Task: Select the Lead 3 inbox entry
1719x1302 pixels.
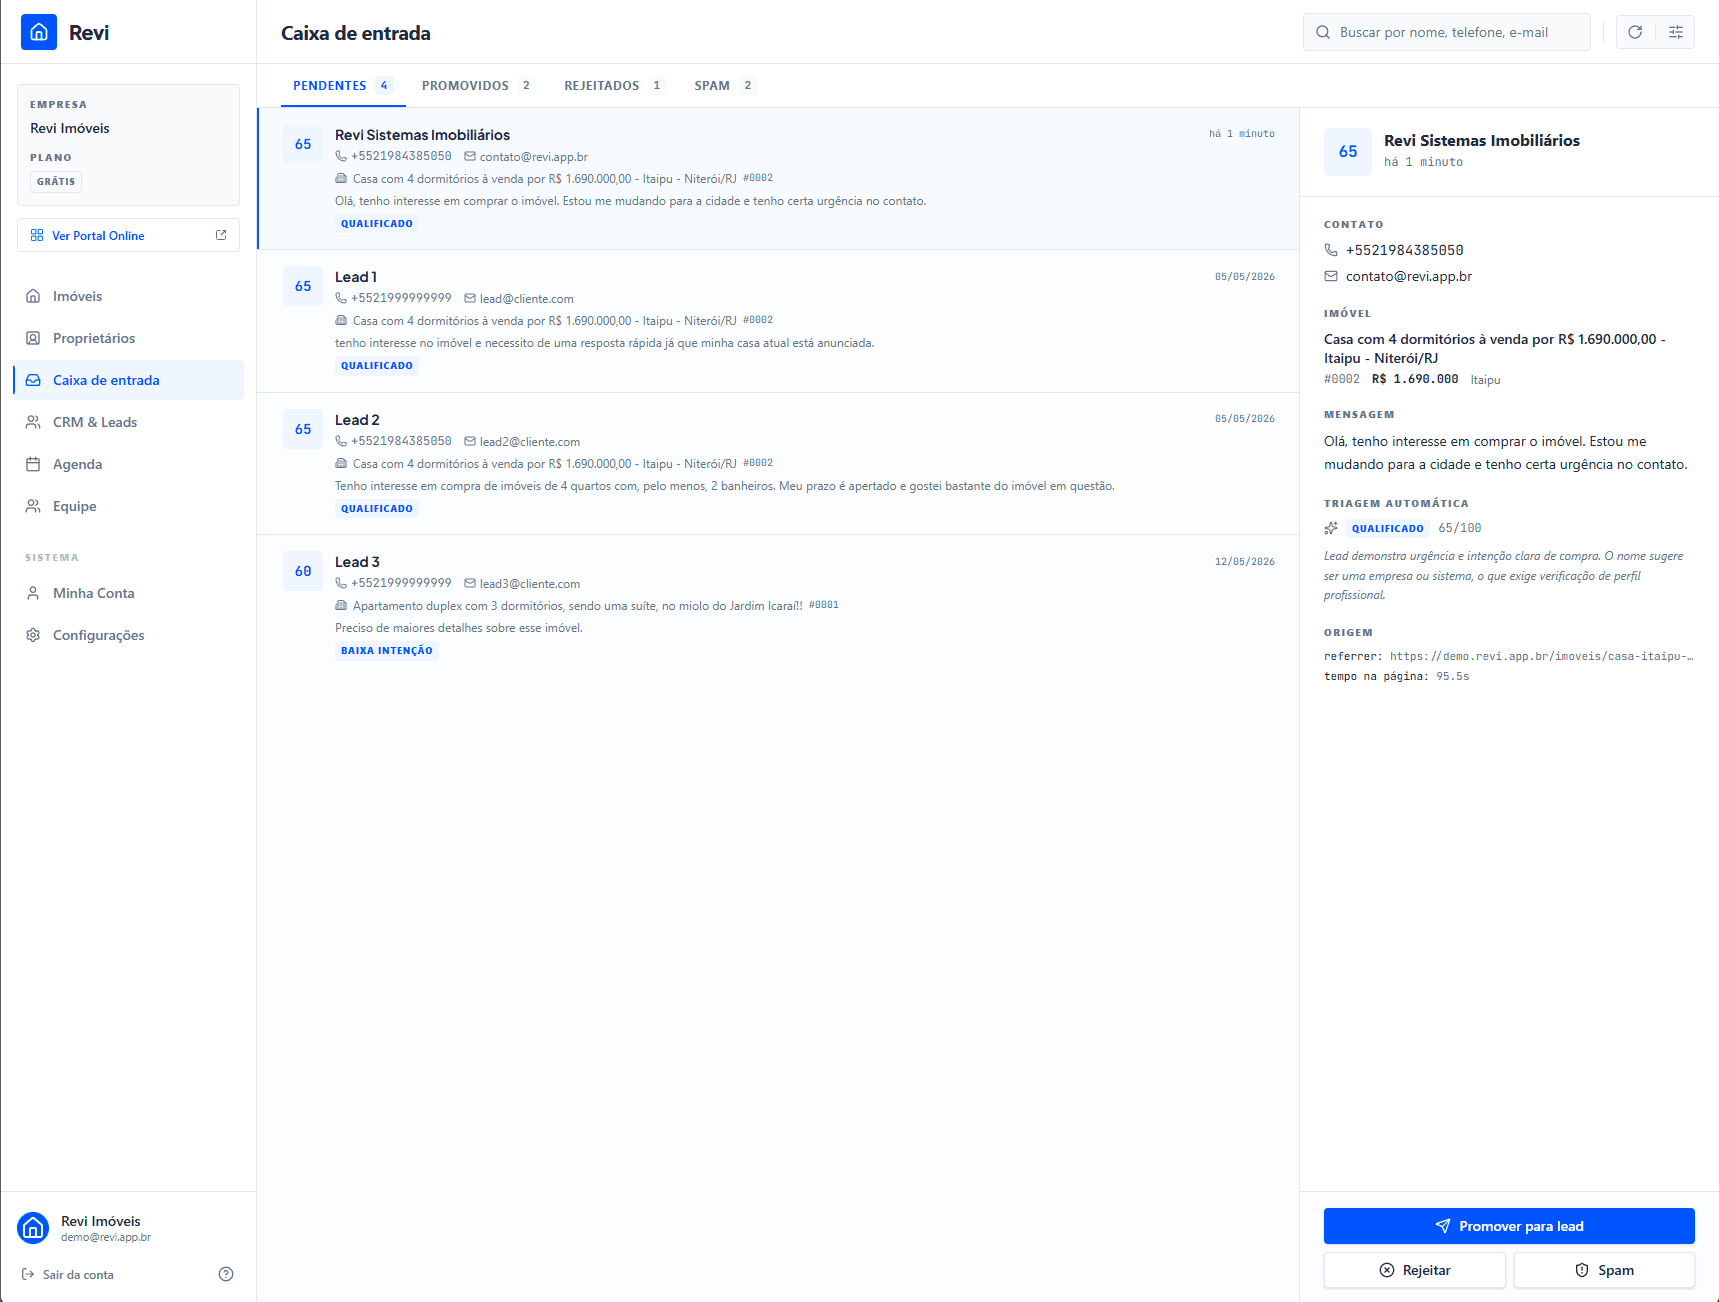Action: pyautogui.click(x=778, y=606)
